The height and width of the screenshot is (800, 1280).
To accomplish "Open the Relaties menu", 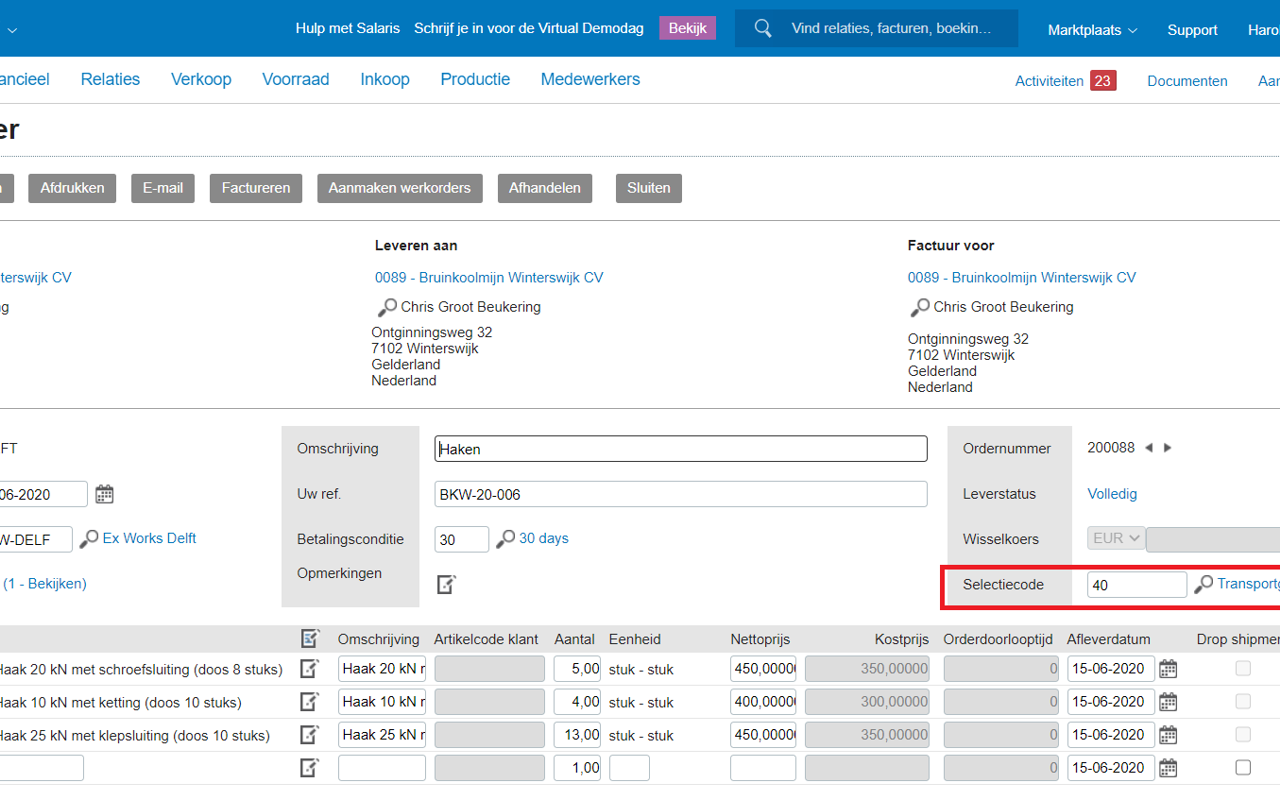I will click(x=110, y=79).
